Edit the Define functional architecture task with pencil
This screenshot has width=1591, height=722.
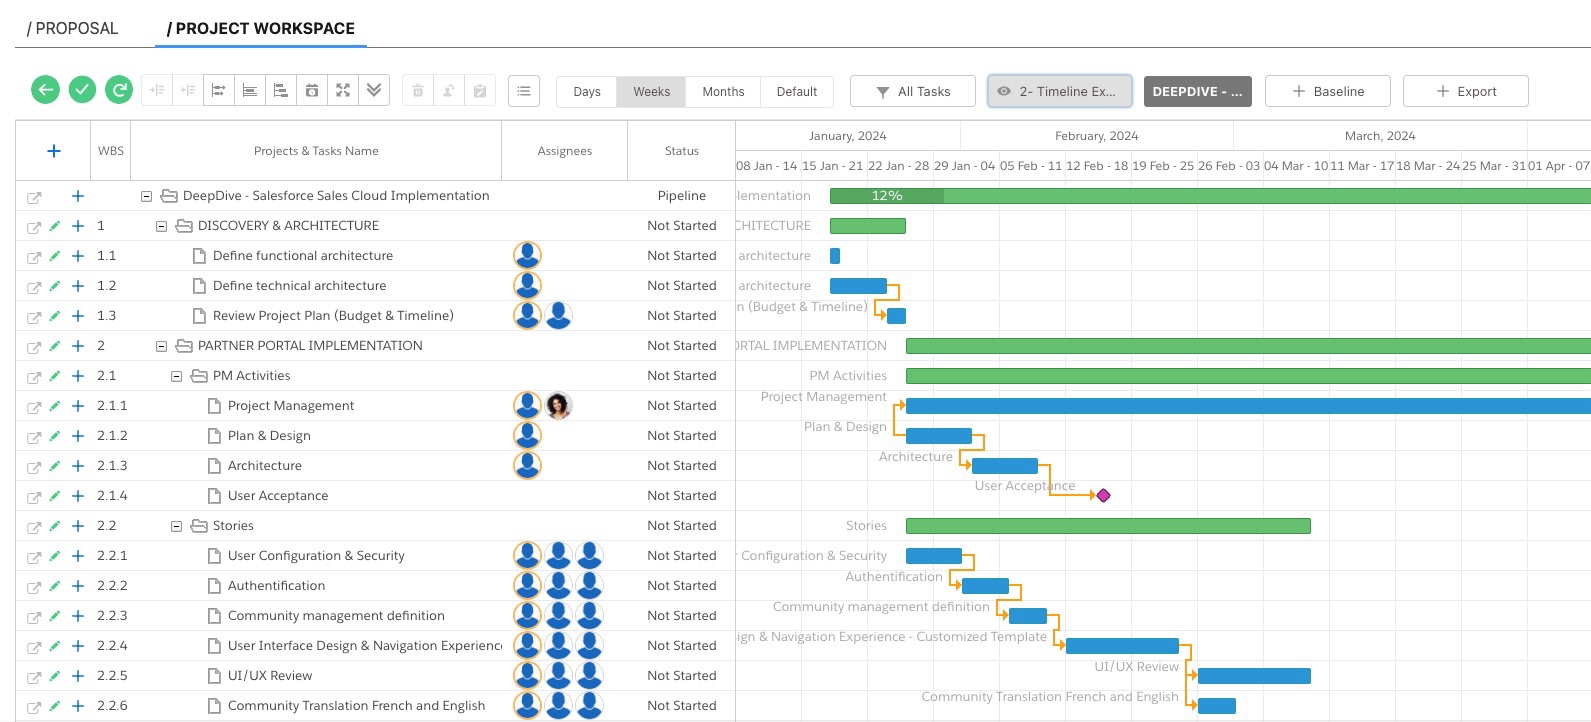(x=55, y=256)
